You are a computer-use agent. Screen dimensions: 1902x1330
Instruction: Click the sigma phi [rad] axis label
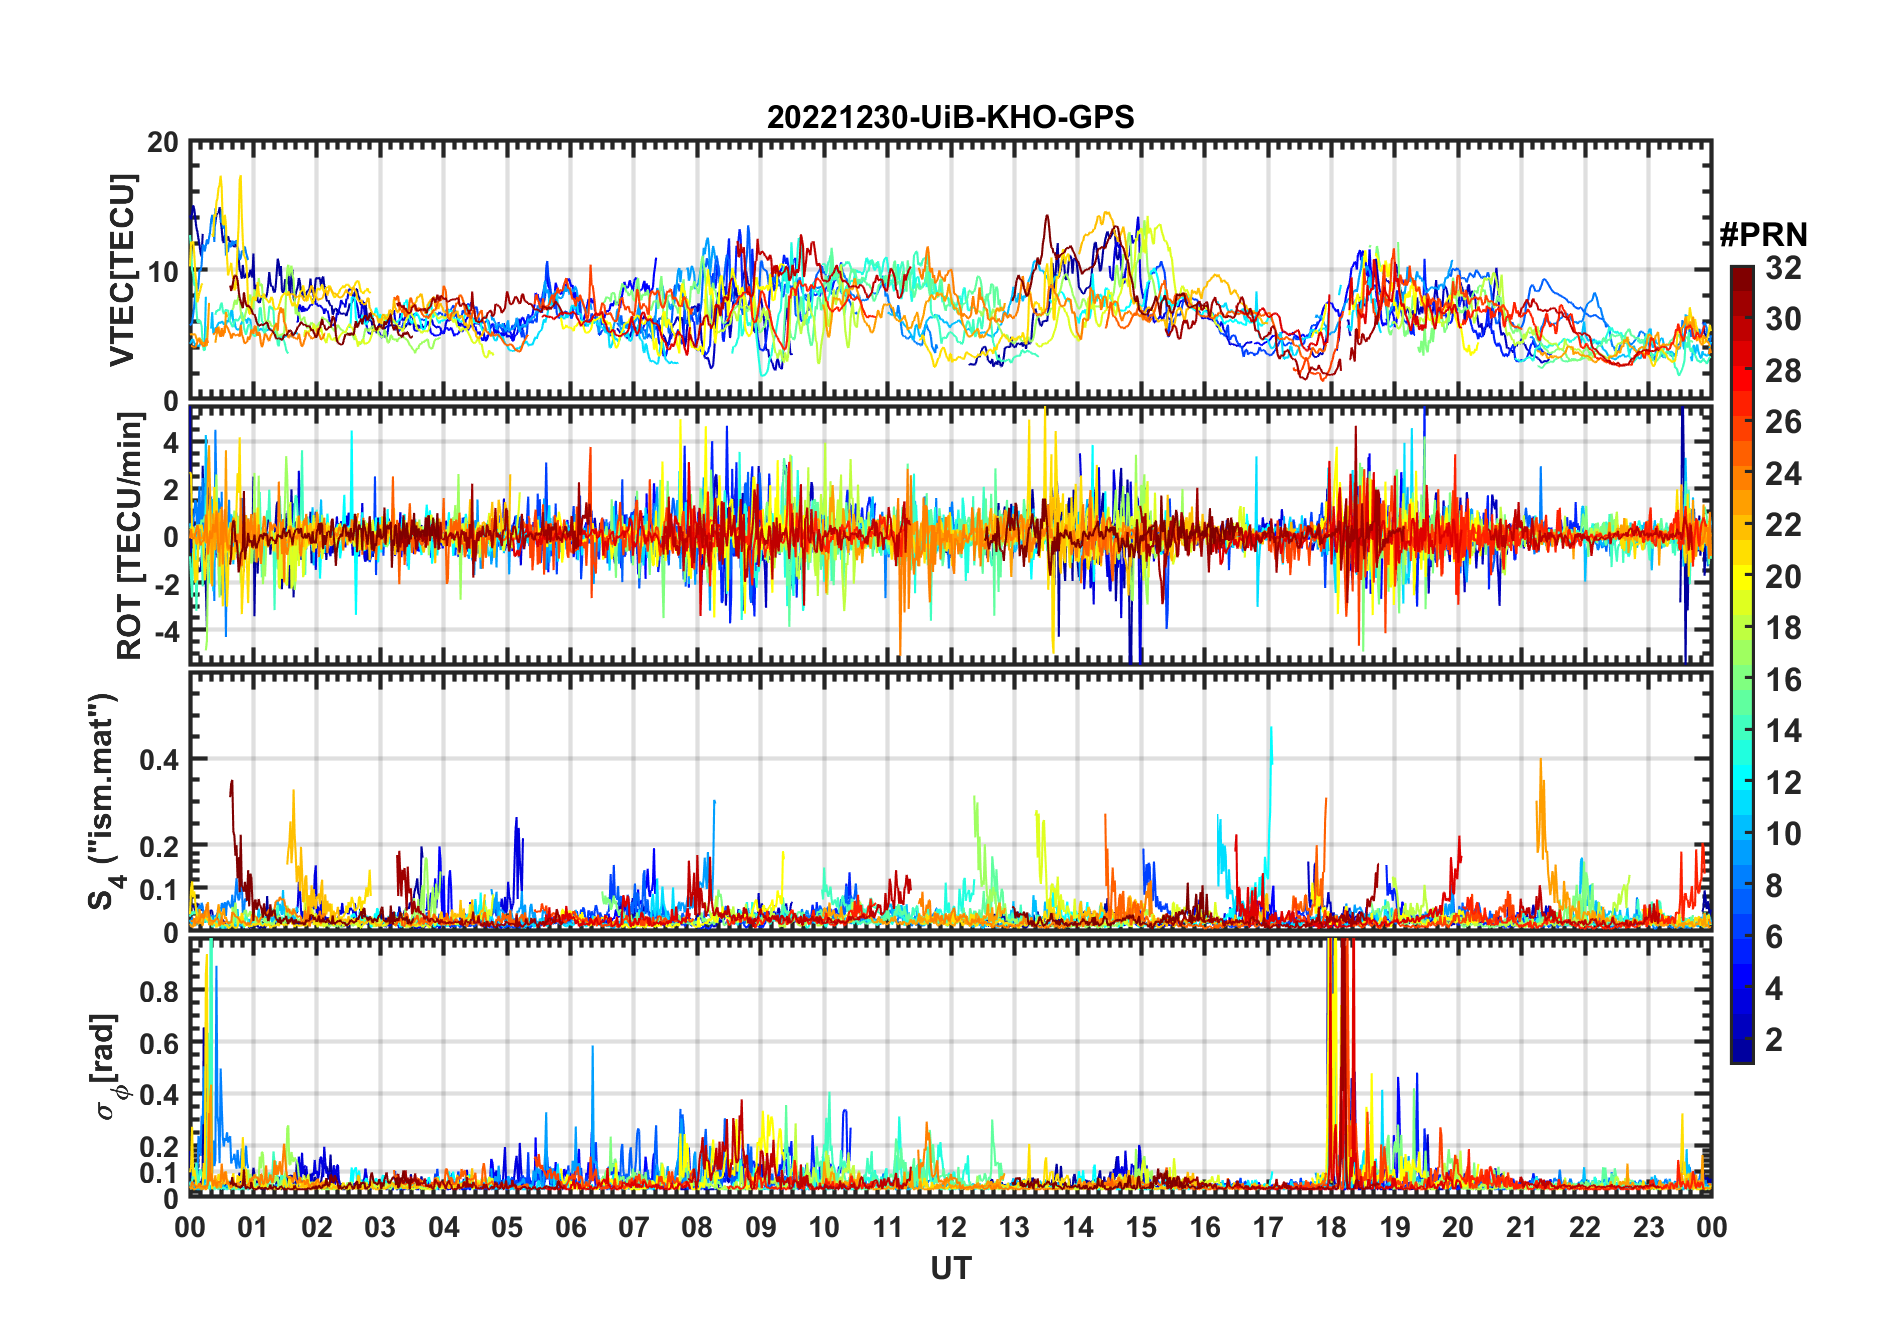(x=107, y=1066)
